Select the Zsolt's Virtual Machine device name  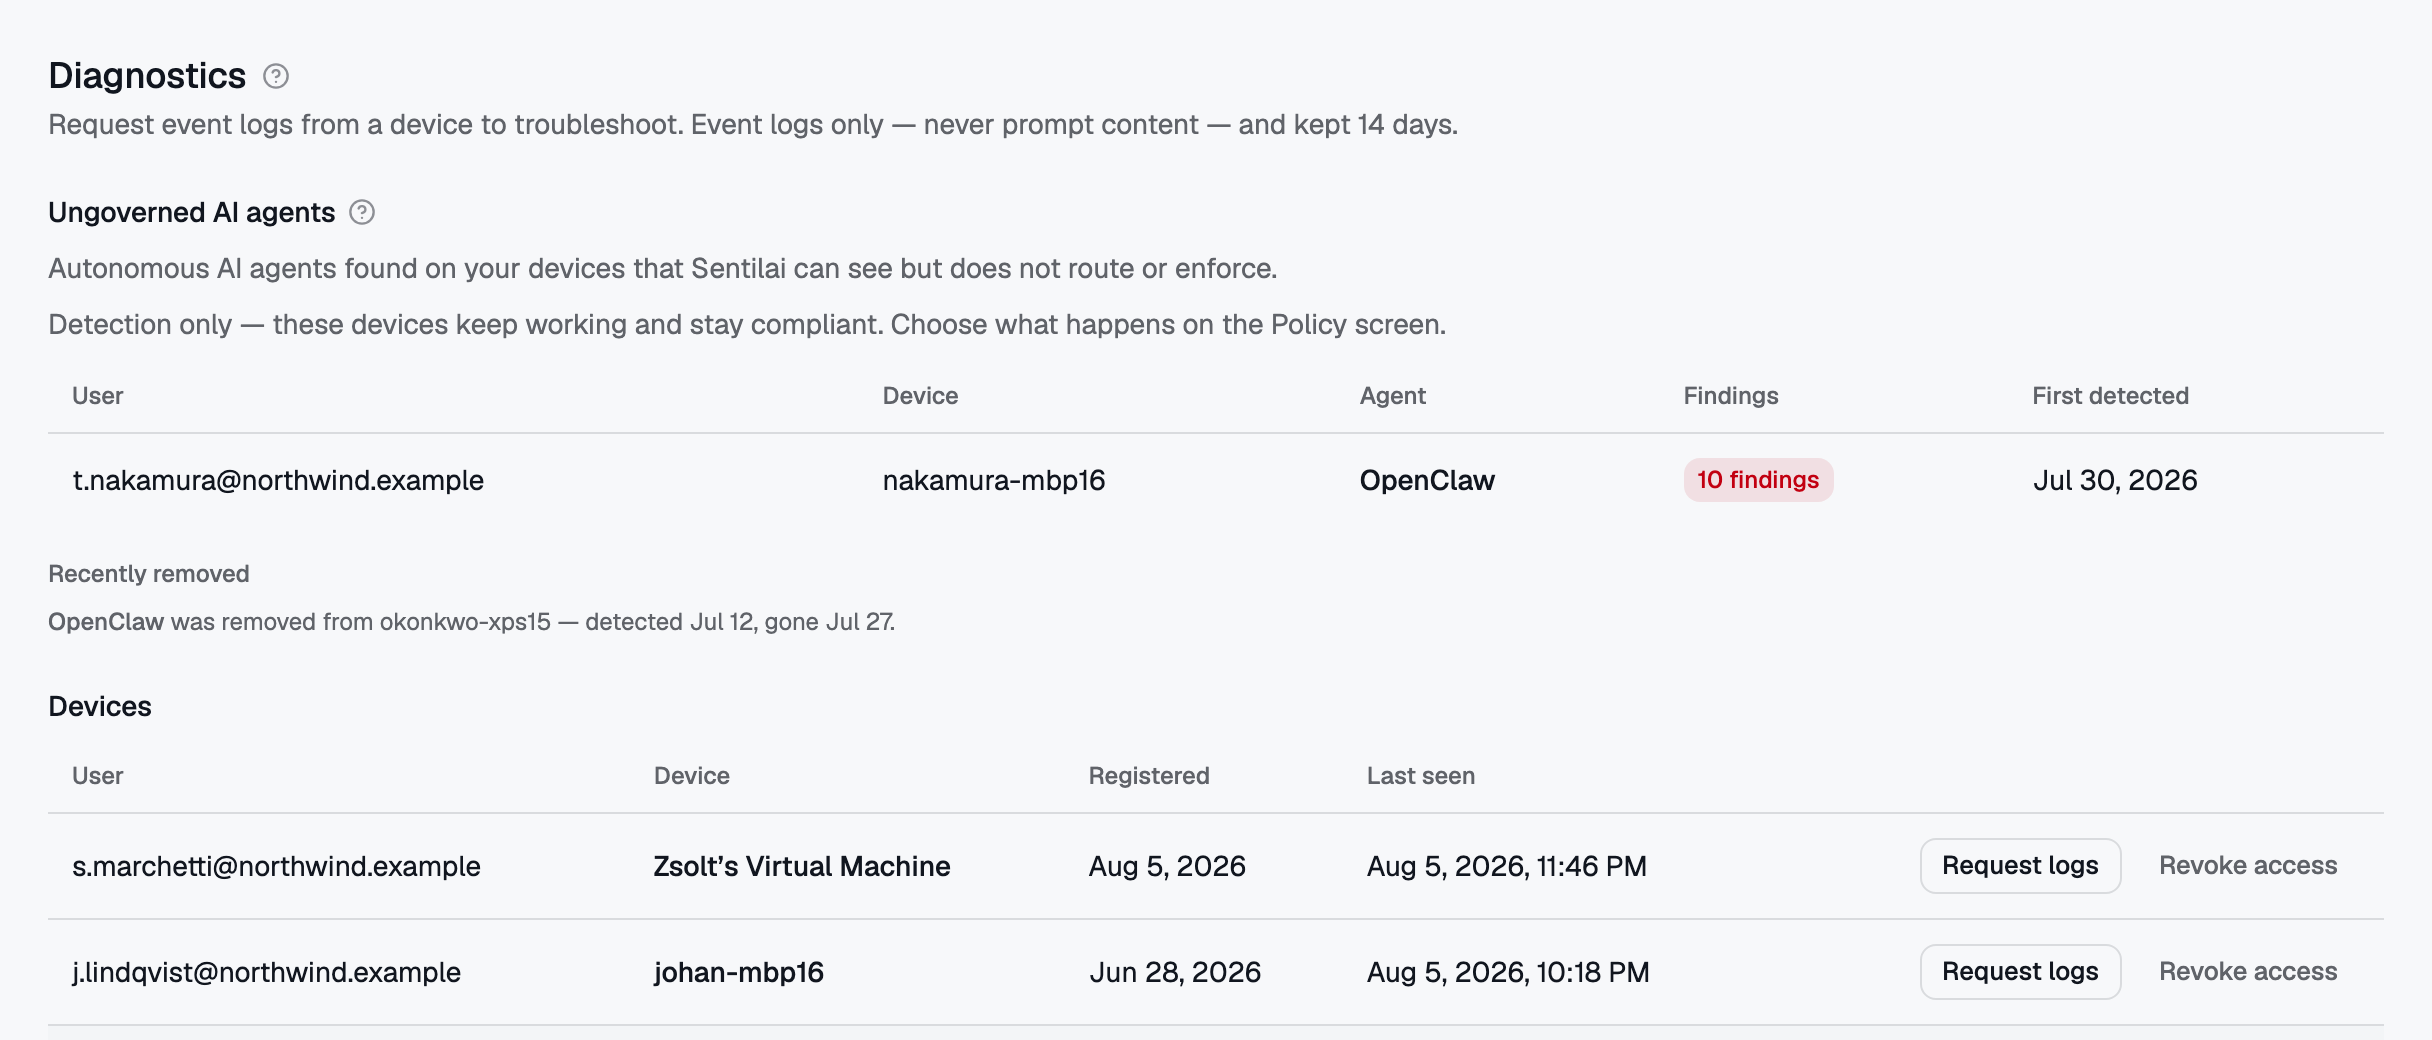pyautogui.click(x=802, y=866)
